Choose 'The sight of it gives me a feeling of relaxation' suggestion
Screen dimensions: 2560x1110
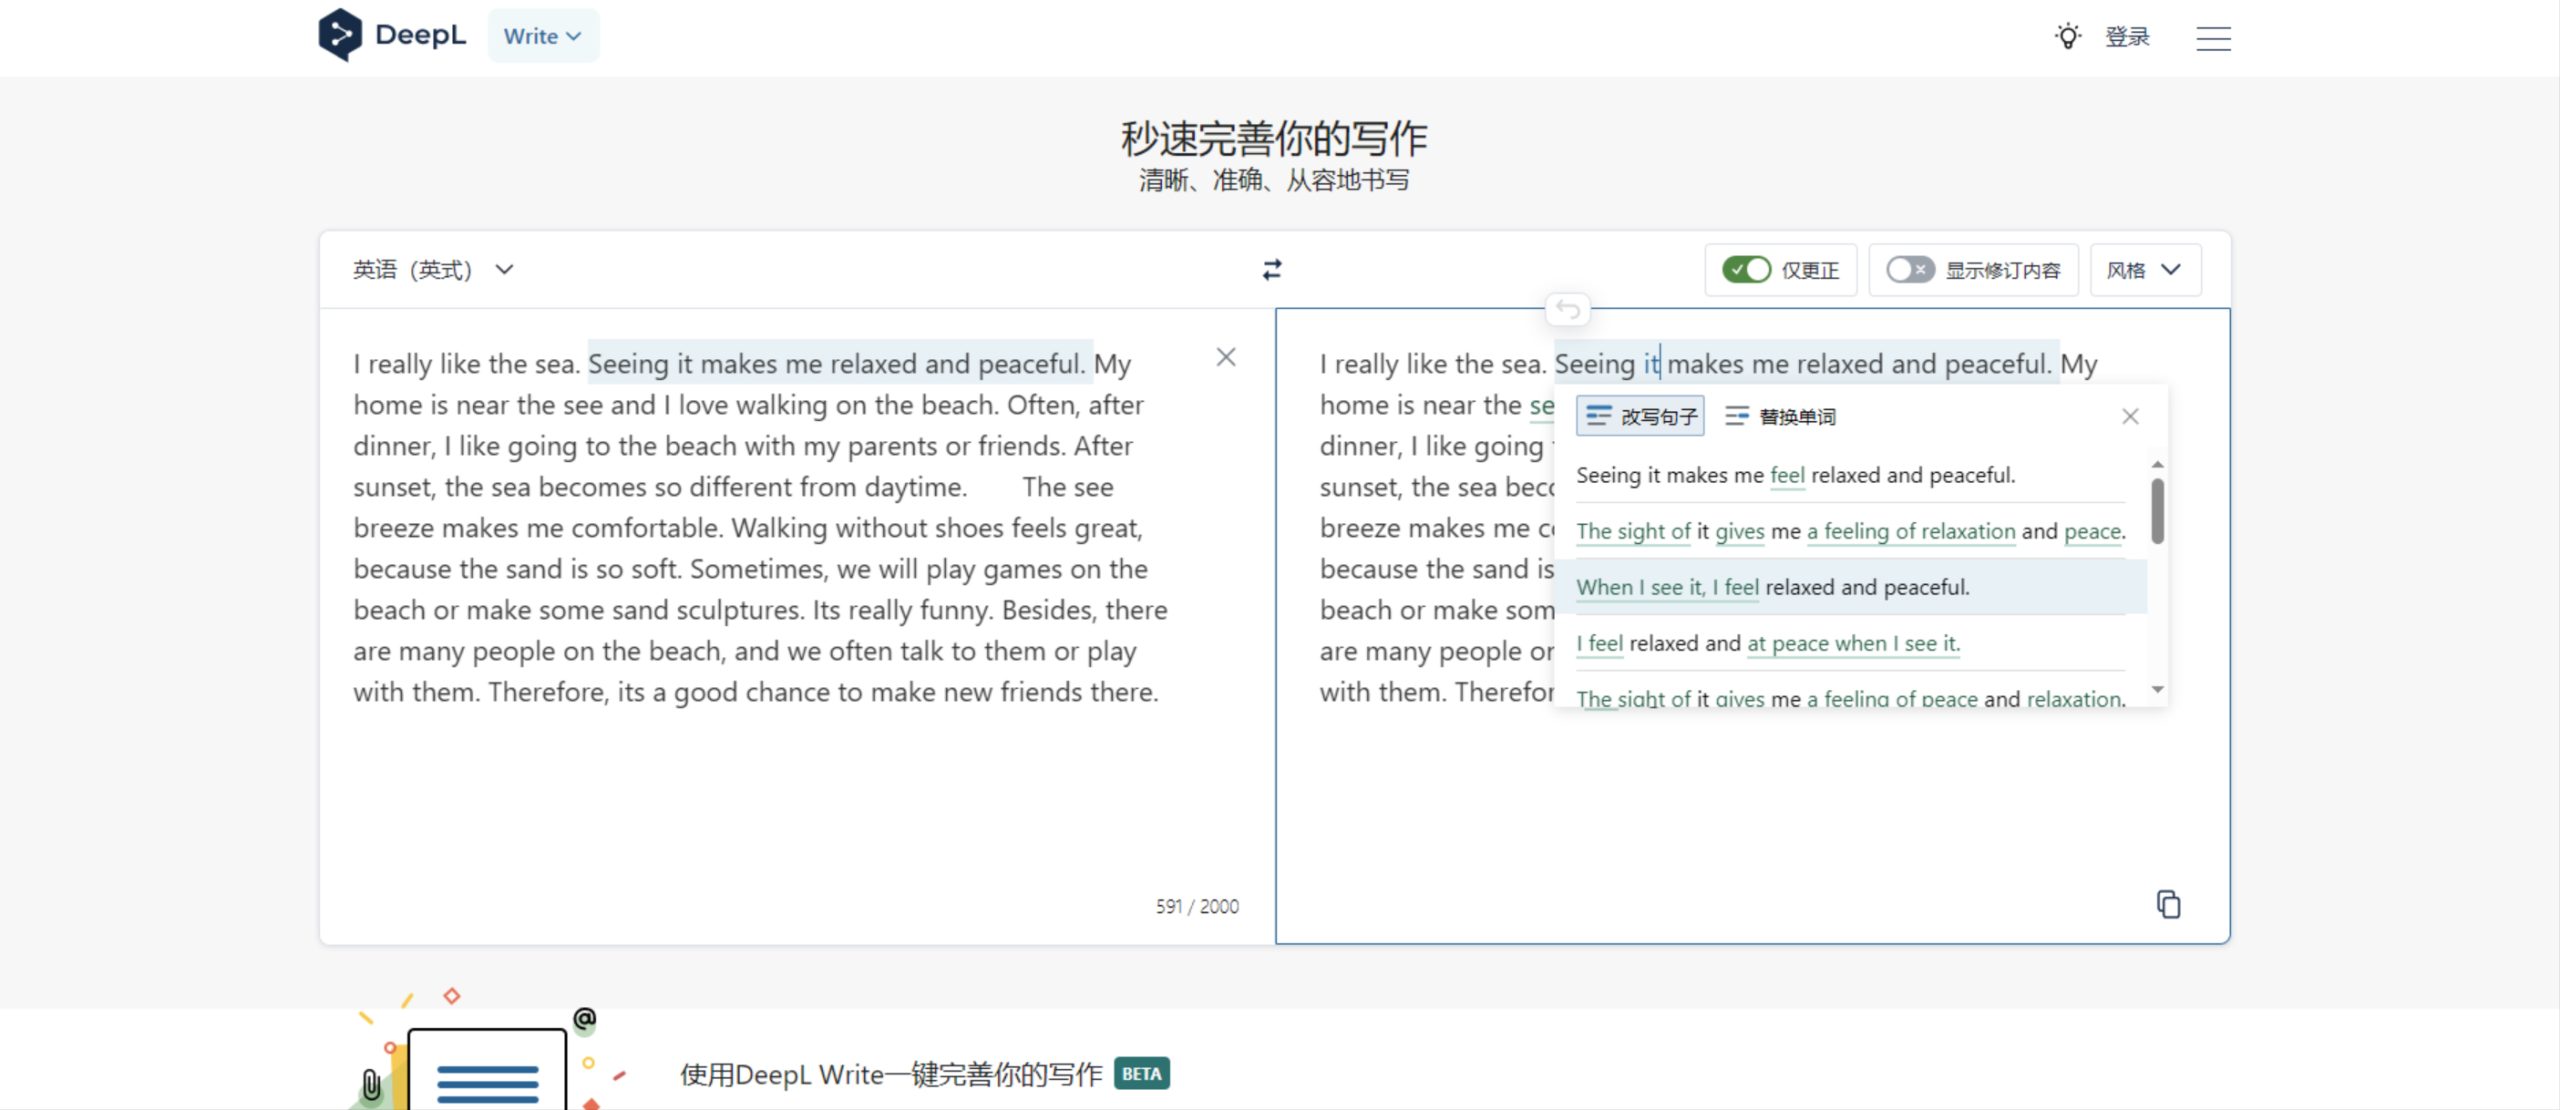[1850, 531]
